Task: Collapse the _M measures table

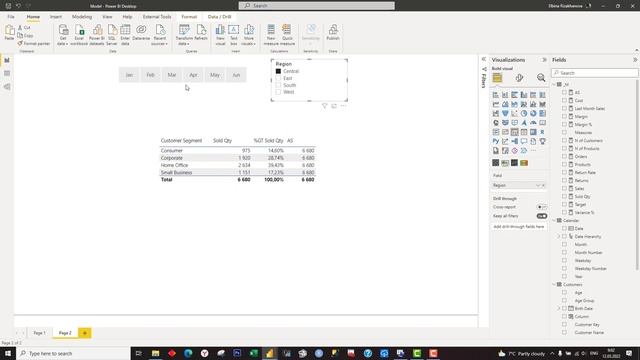Action: [x=554, y=84]
